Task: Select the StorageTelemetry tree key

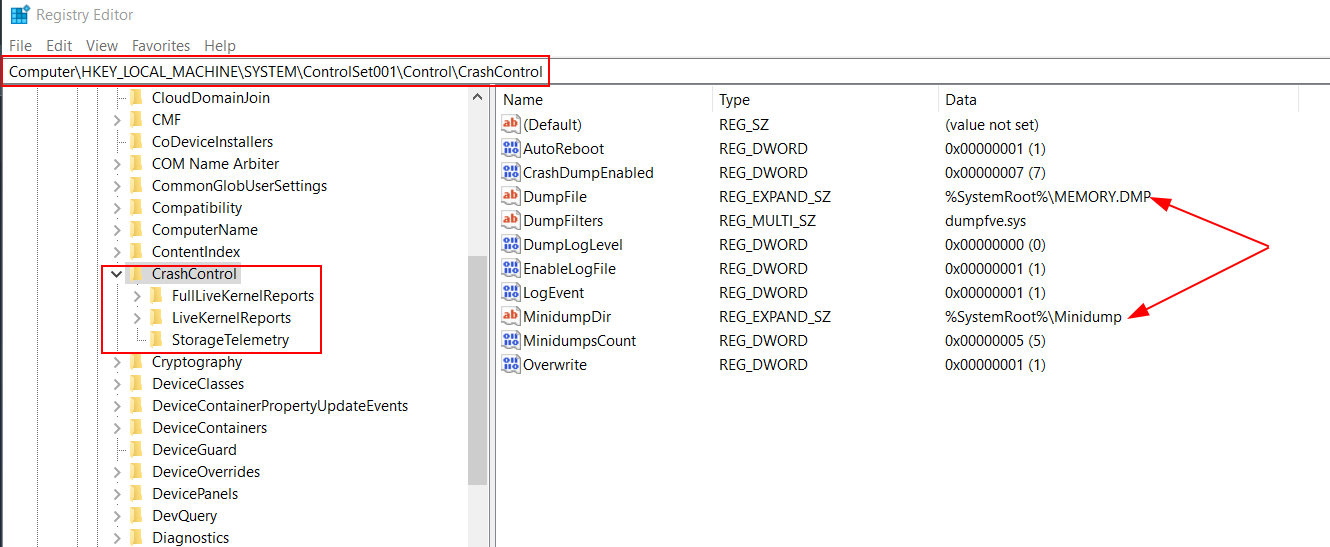Action: [x=230, y=340]
